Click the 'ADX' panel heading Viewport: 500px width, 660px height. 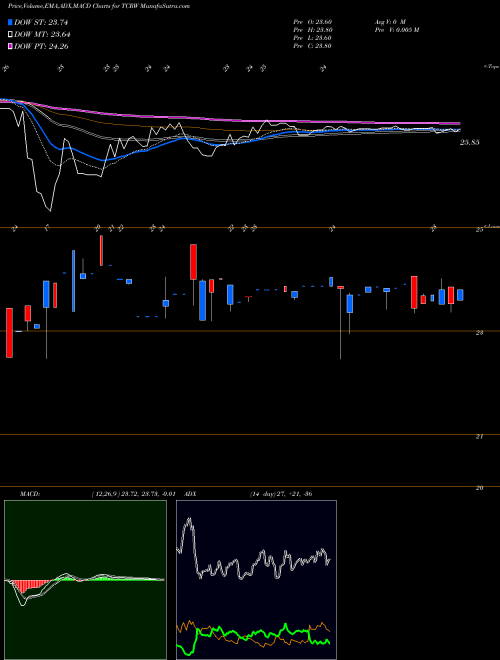[191, 494]
